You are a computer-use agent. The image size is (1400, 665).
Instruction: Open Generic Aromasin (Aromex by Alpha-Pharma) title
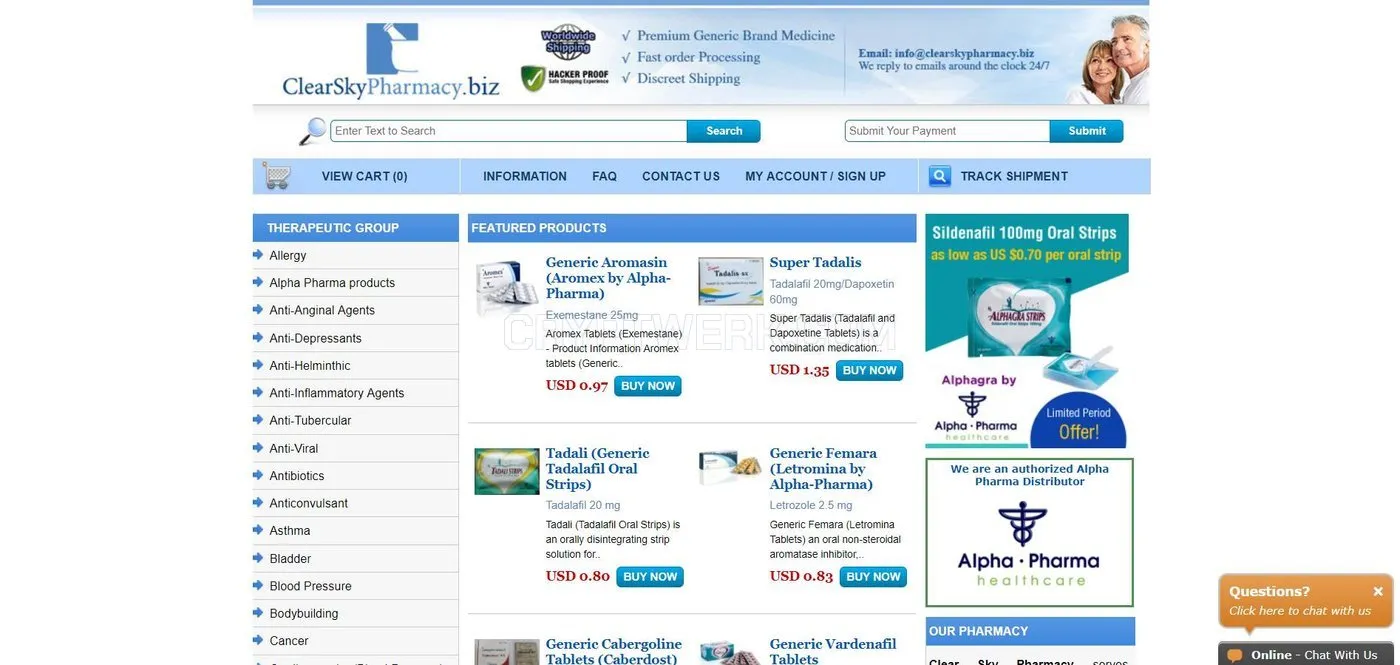coord(608,278)
